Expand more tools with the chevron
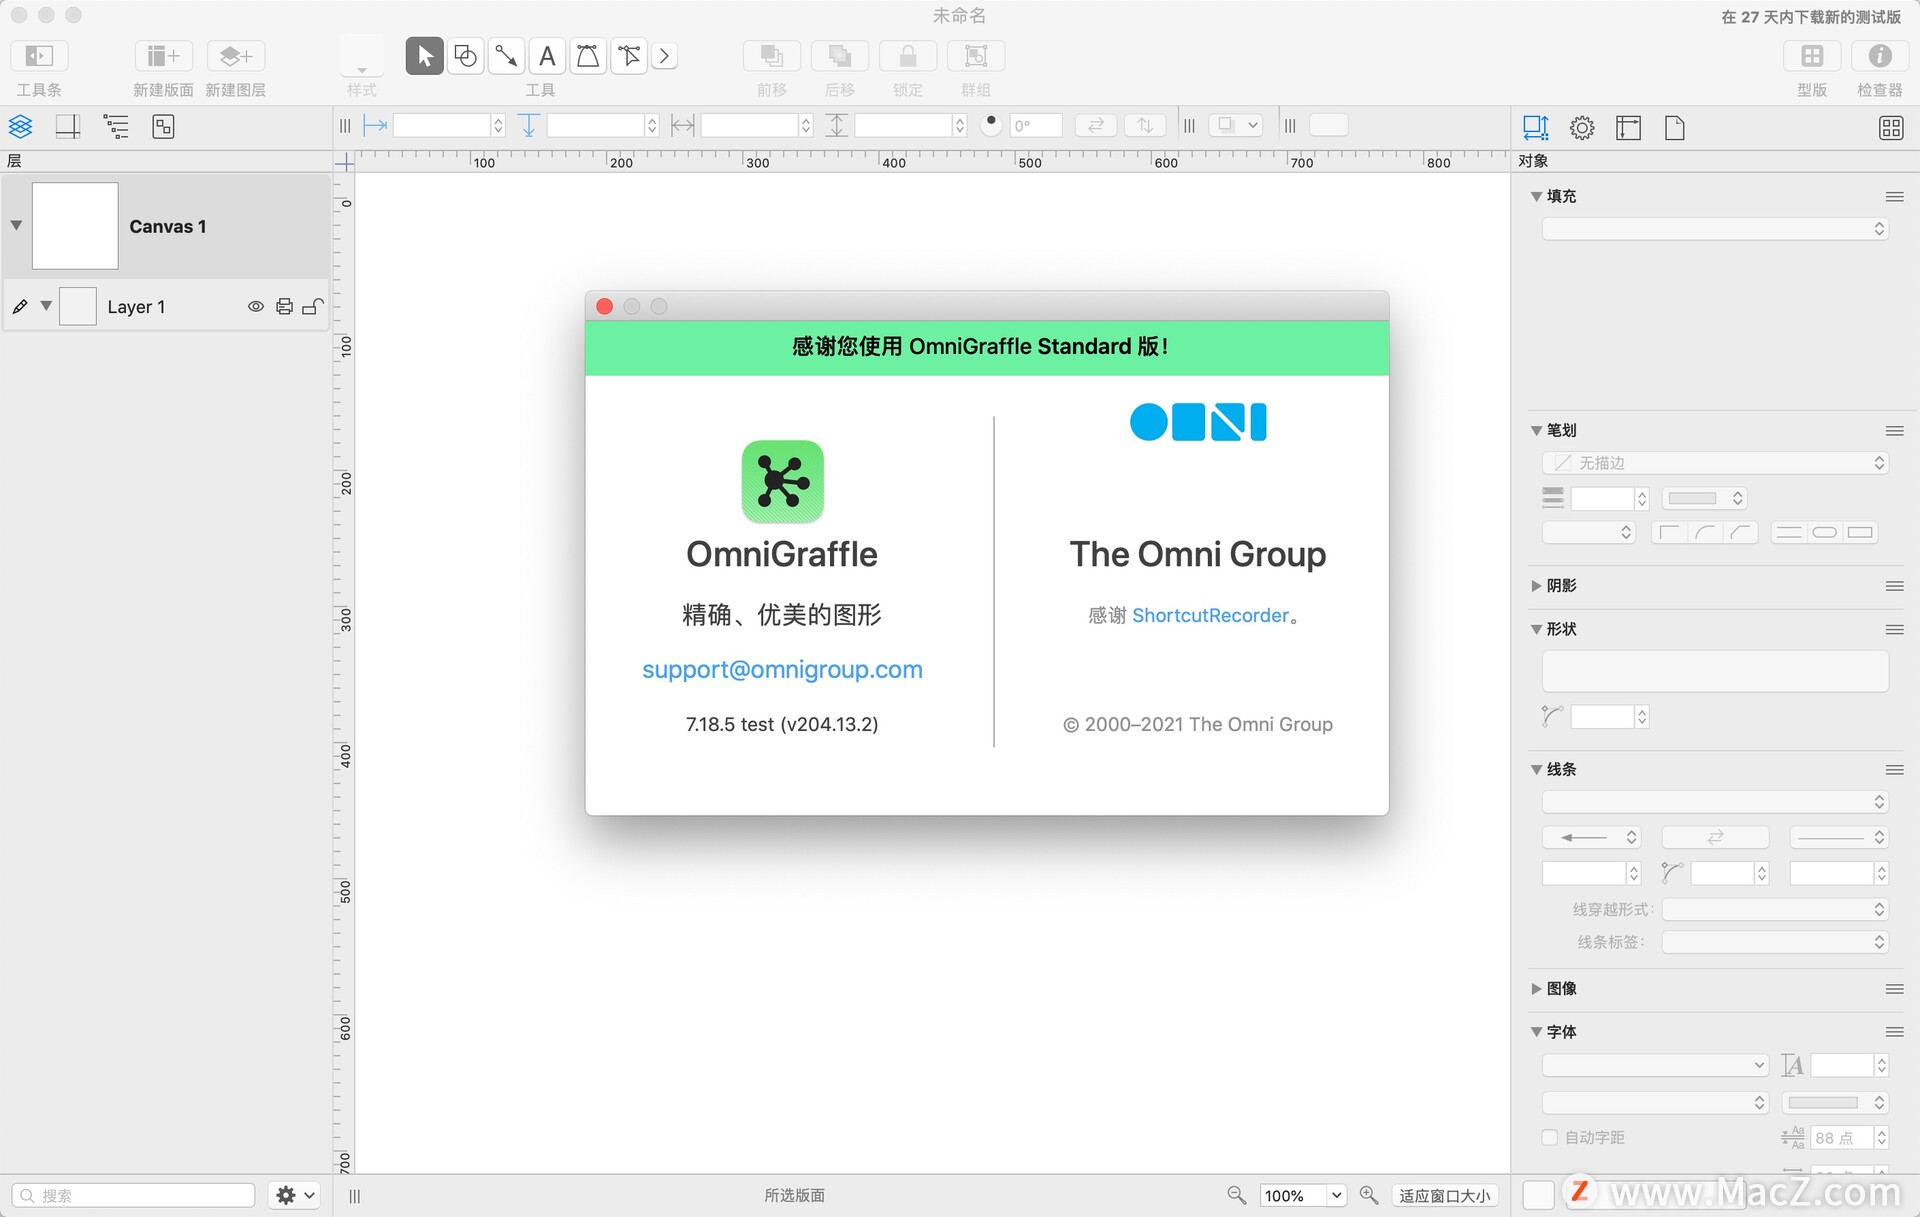The image size is (1920, 1217). click(x=664, y=56)
